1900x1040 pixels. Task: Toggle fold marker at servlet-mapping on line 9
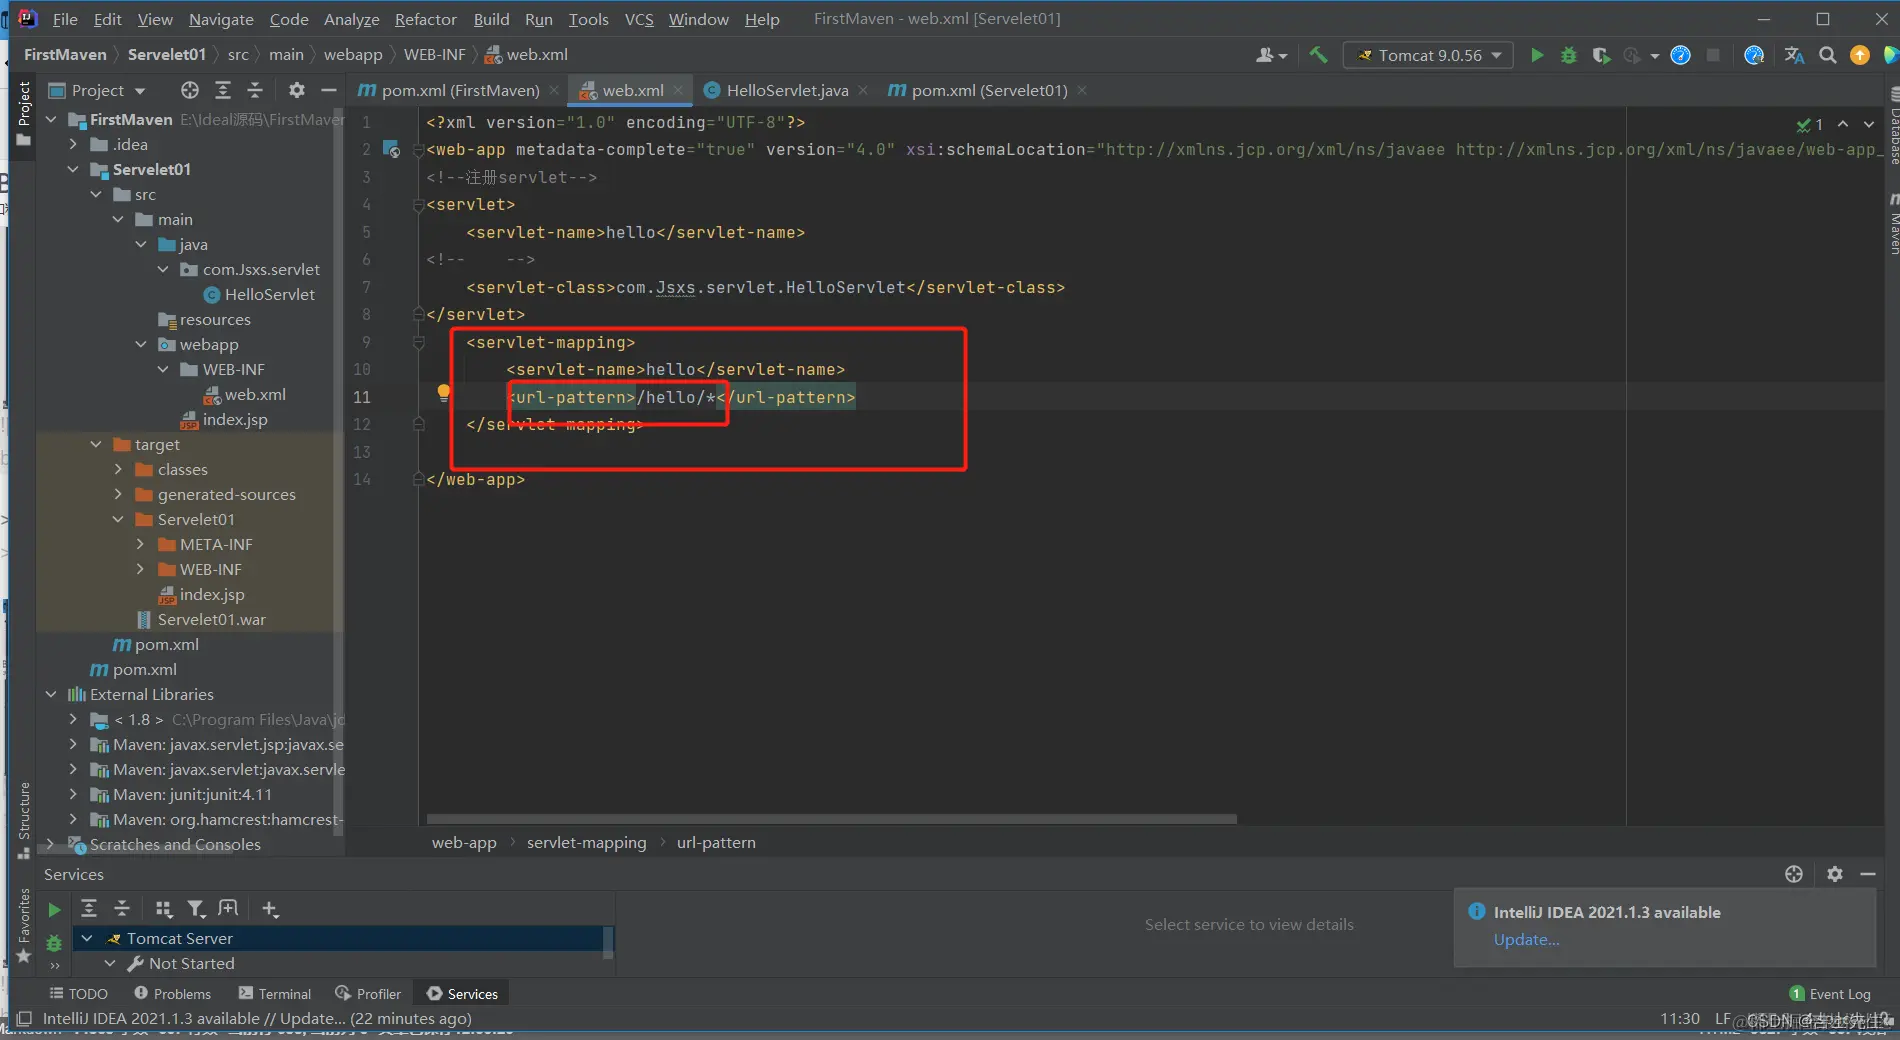tap(419, 343)
